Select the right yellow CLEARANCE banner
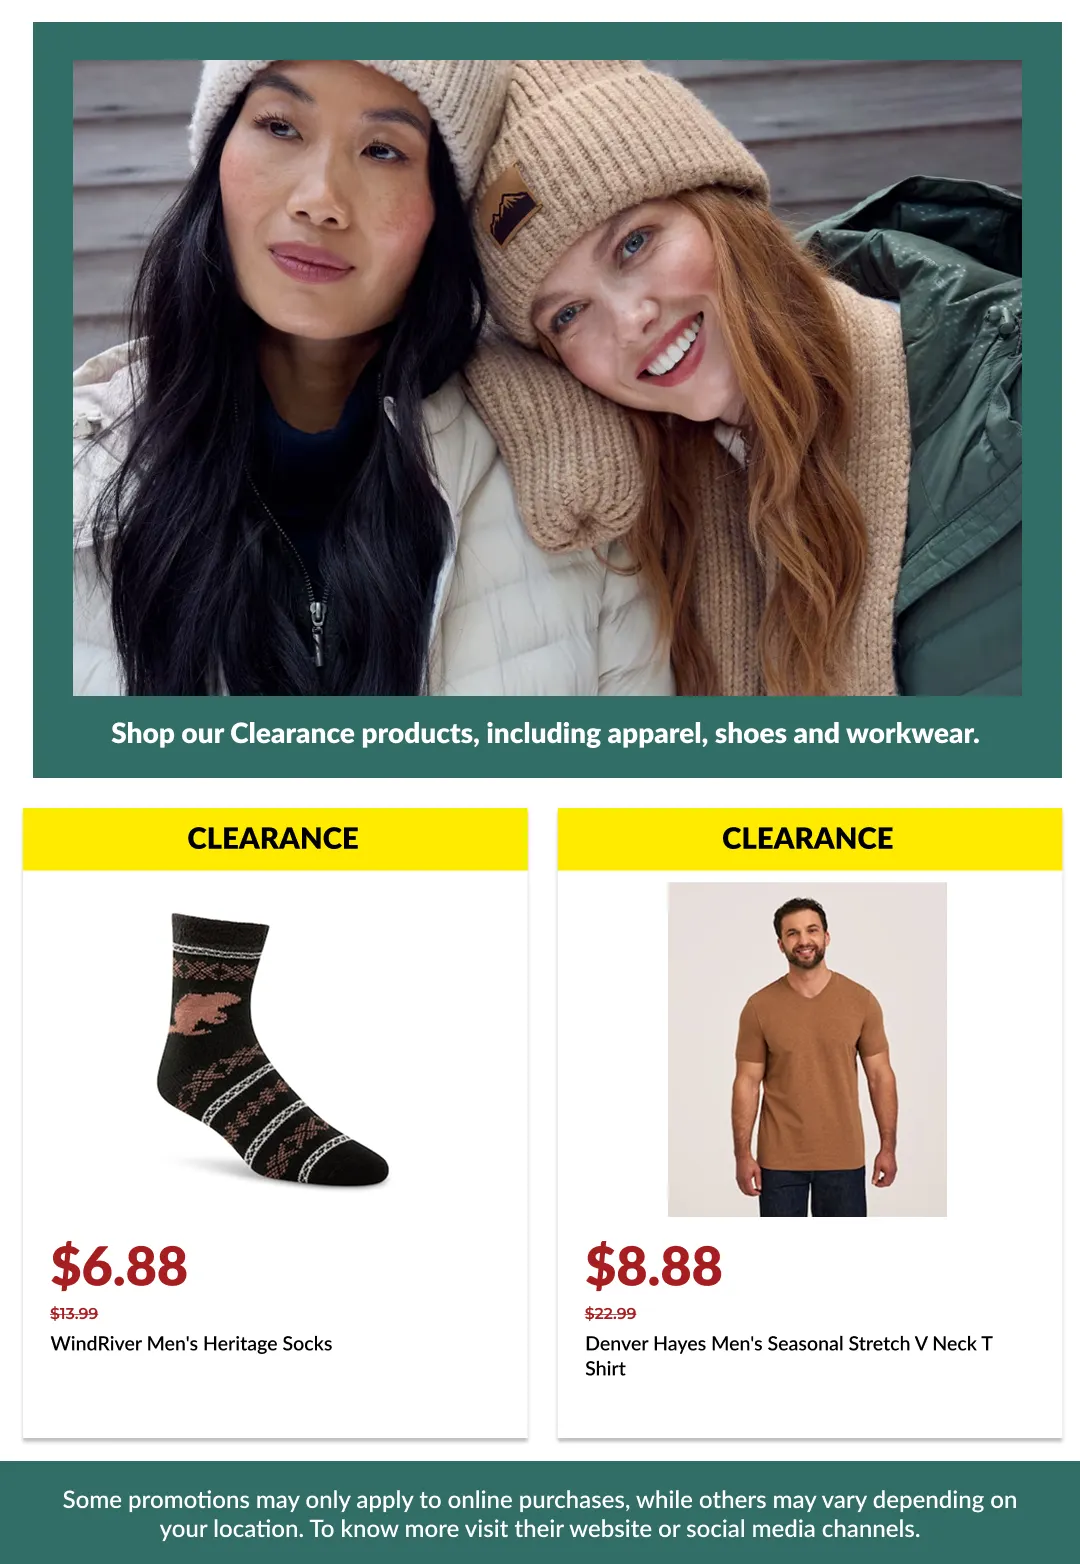Image resolution: width=1080 pixels, height=1564 pixels. tap(810, 839)
